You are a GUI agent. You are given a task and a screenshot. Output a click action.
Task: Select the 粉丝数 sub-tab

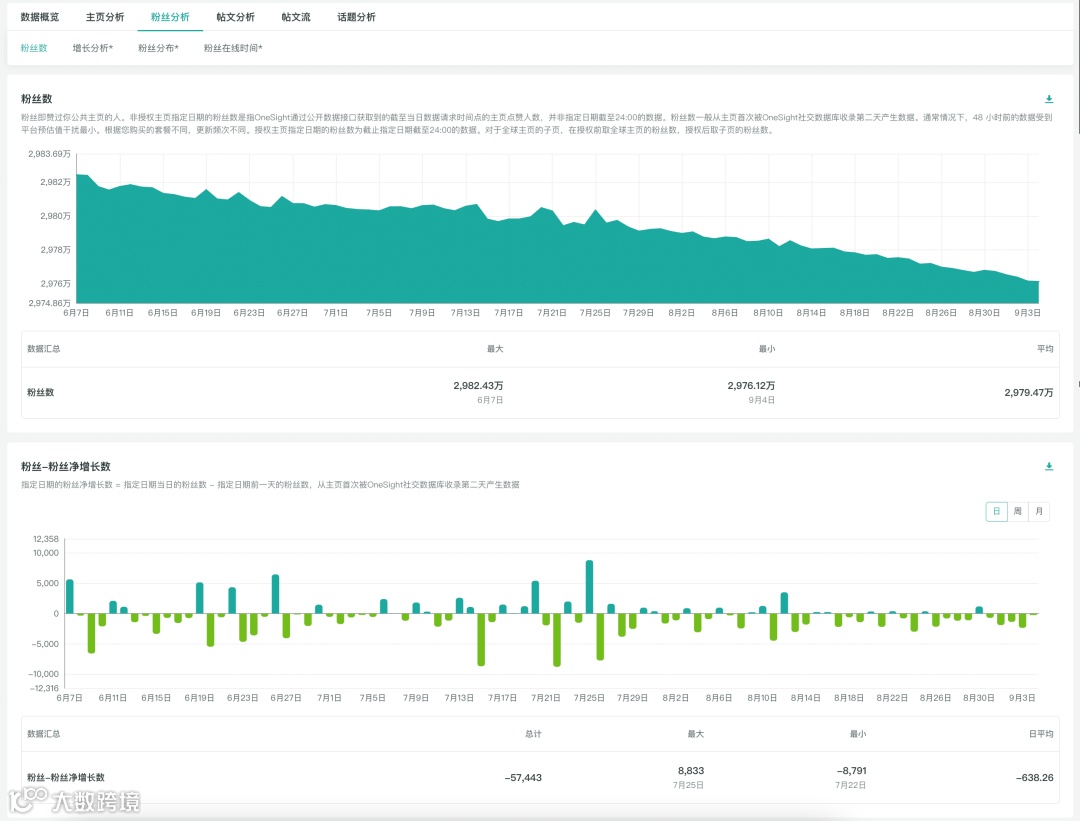(34, 48)
